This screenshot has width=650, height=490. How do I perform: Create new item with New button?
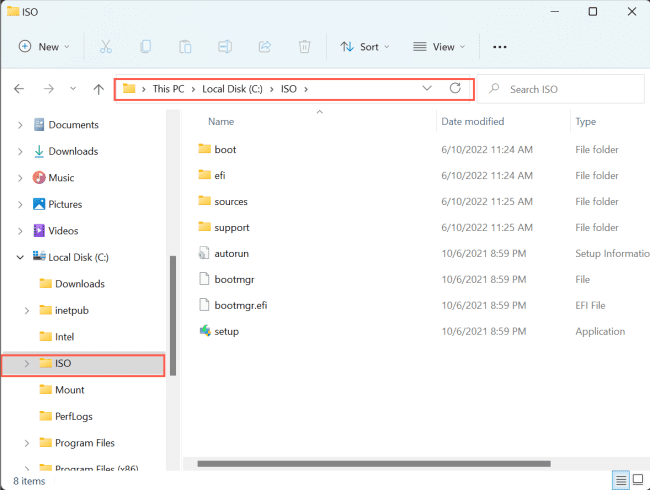44,47
